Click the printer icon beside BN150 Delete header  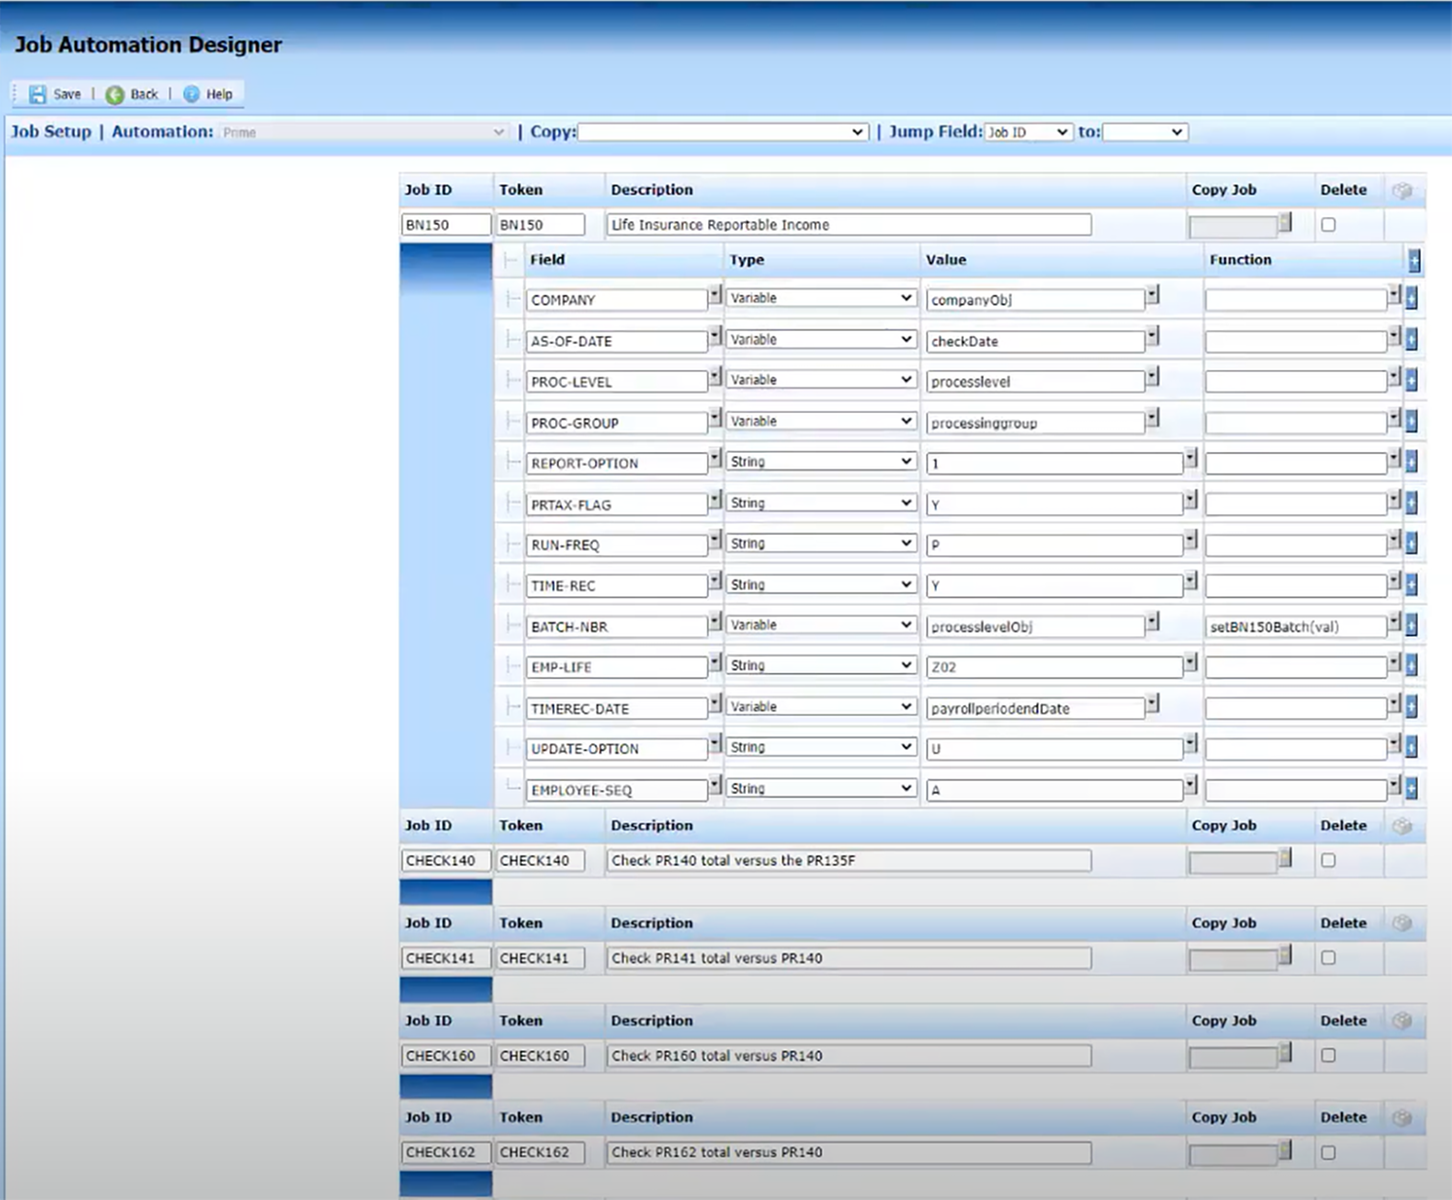point(1403,189)
